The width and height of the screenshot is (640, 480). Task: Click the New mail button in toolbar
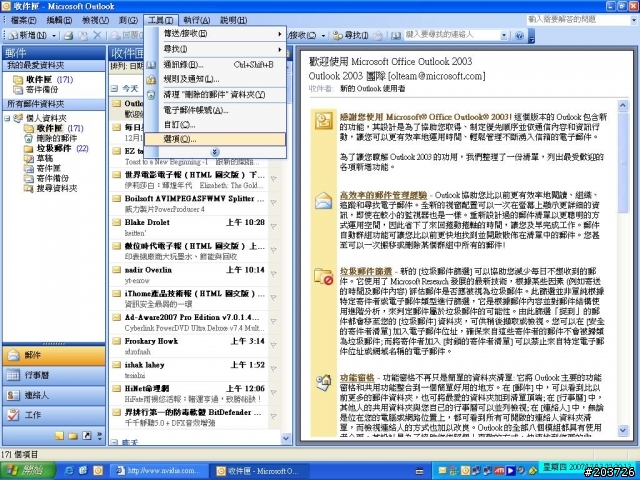pyautogui.click(x=28, y=36)
